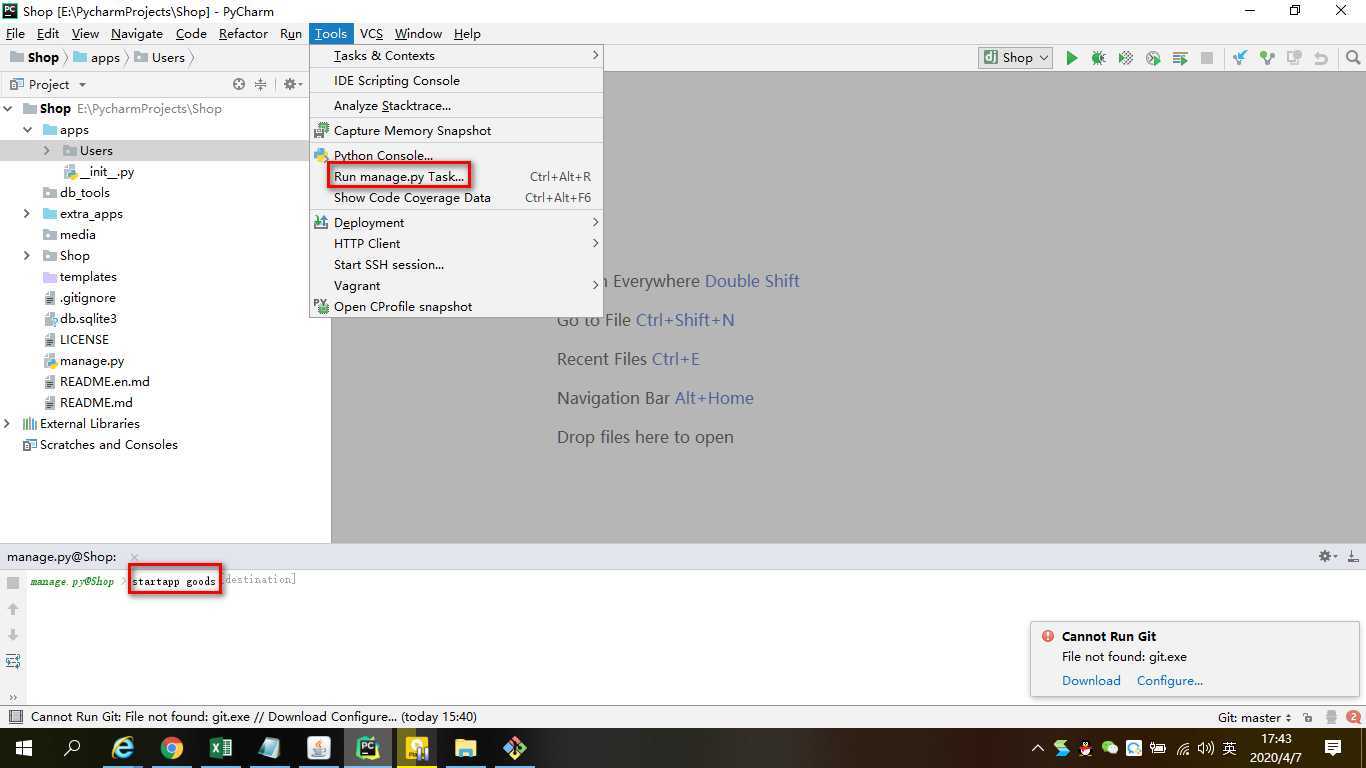Click the VCS revert arrow icon
Viewport: 1366px width, 768px height.
point(1321,58)
